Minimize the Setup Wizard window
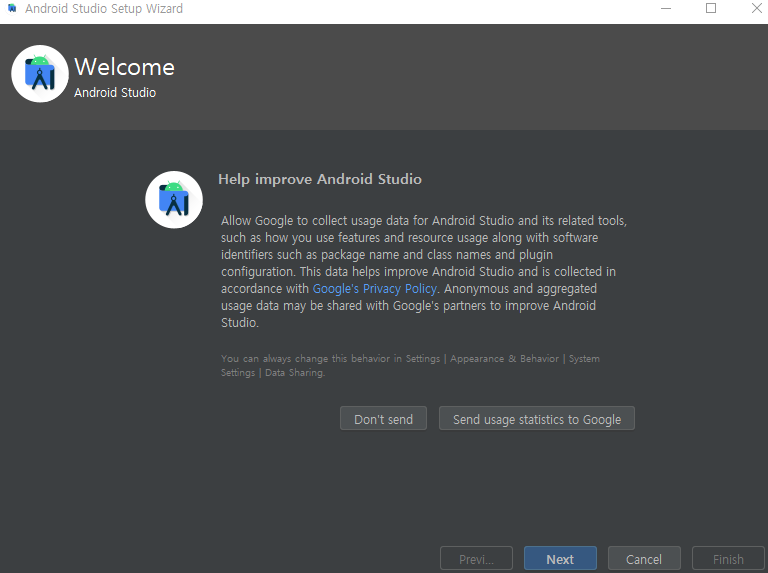 coord(666,8)
